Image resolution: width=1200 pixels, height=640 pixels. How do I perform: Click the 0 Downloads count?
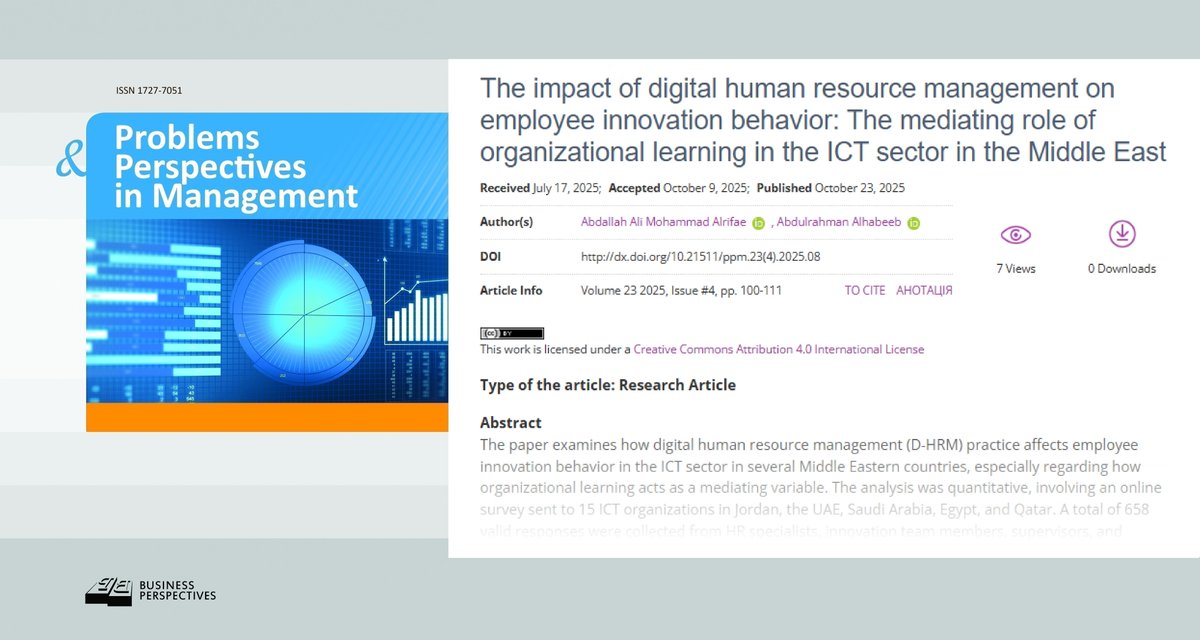tap(1122, 269)
